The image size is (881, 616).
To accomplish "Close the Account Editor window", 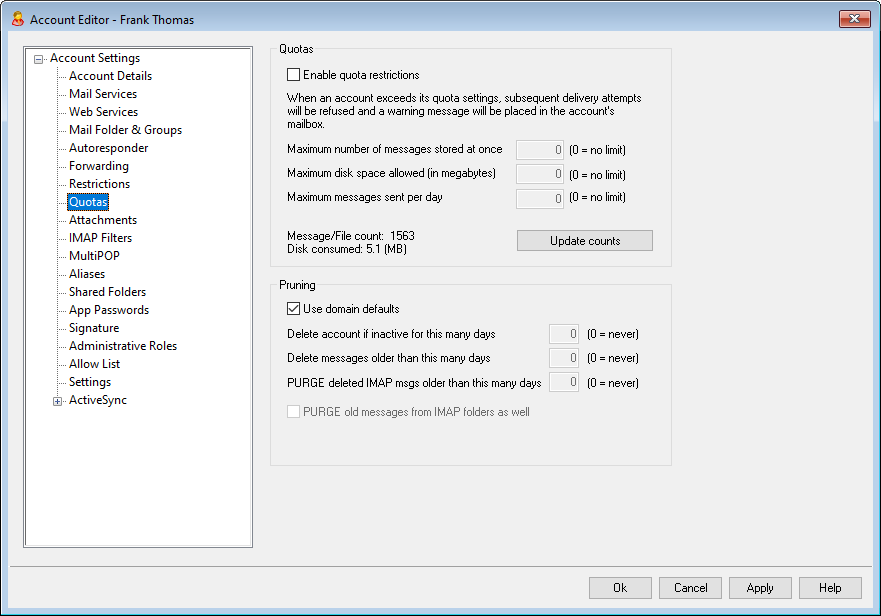I will point(853,19).
